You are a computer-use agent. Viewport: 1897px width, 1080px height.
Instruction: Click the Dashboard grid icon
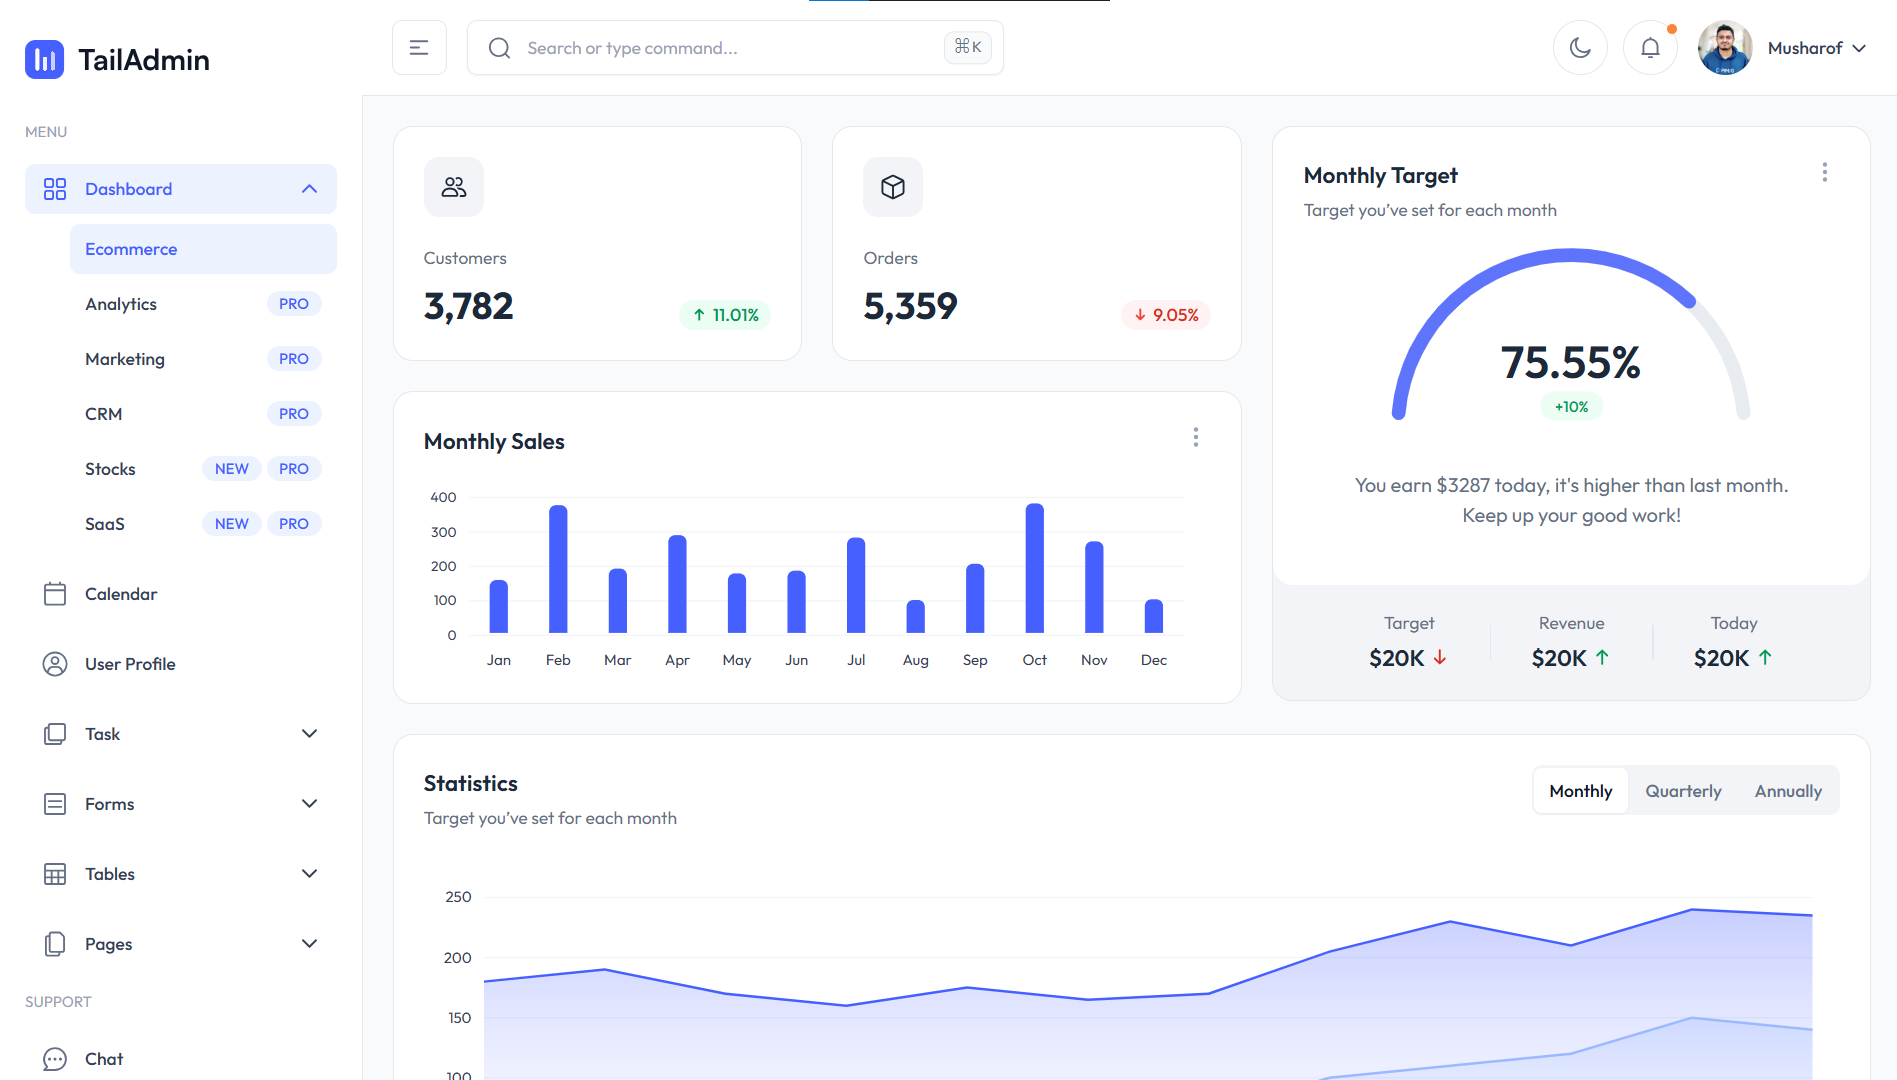click(55, 189)
